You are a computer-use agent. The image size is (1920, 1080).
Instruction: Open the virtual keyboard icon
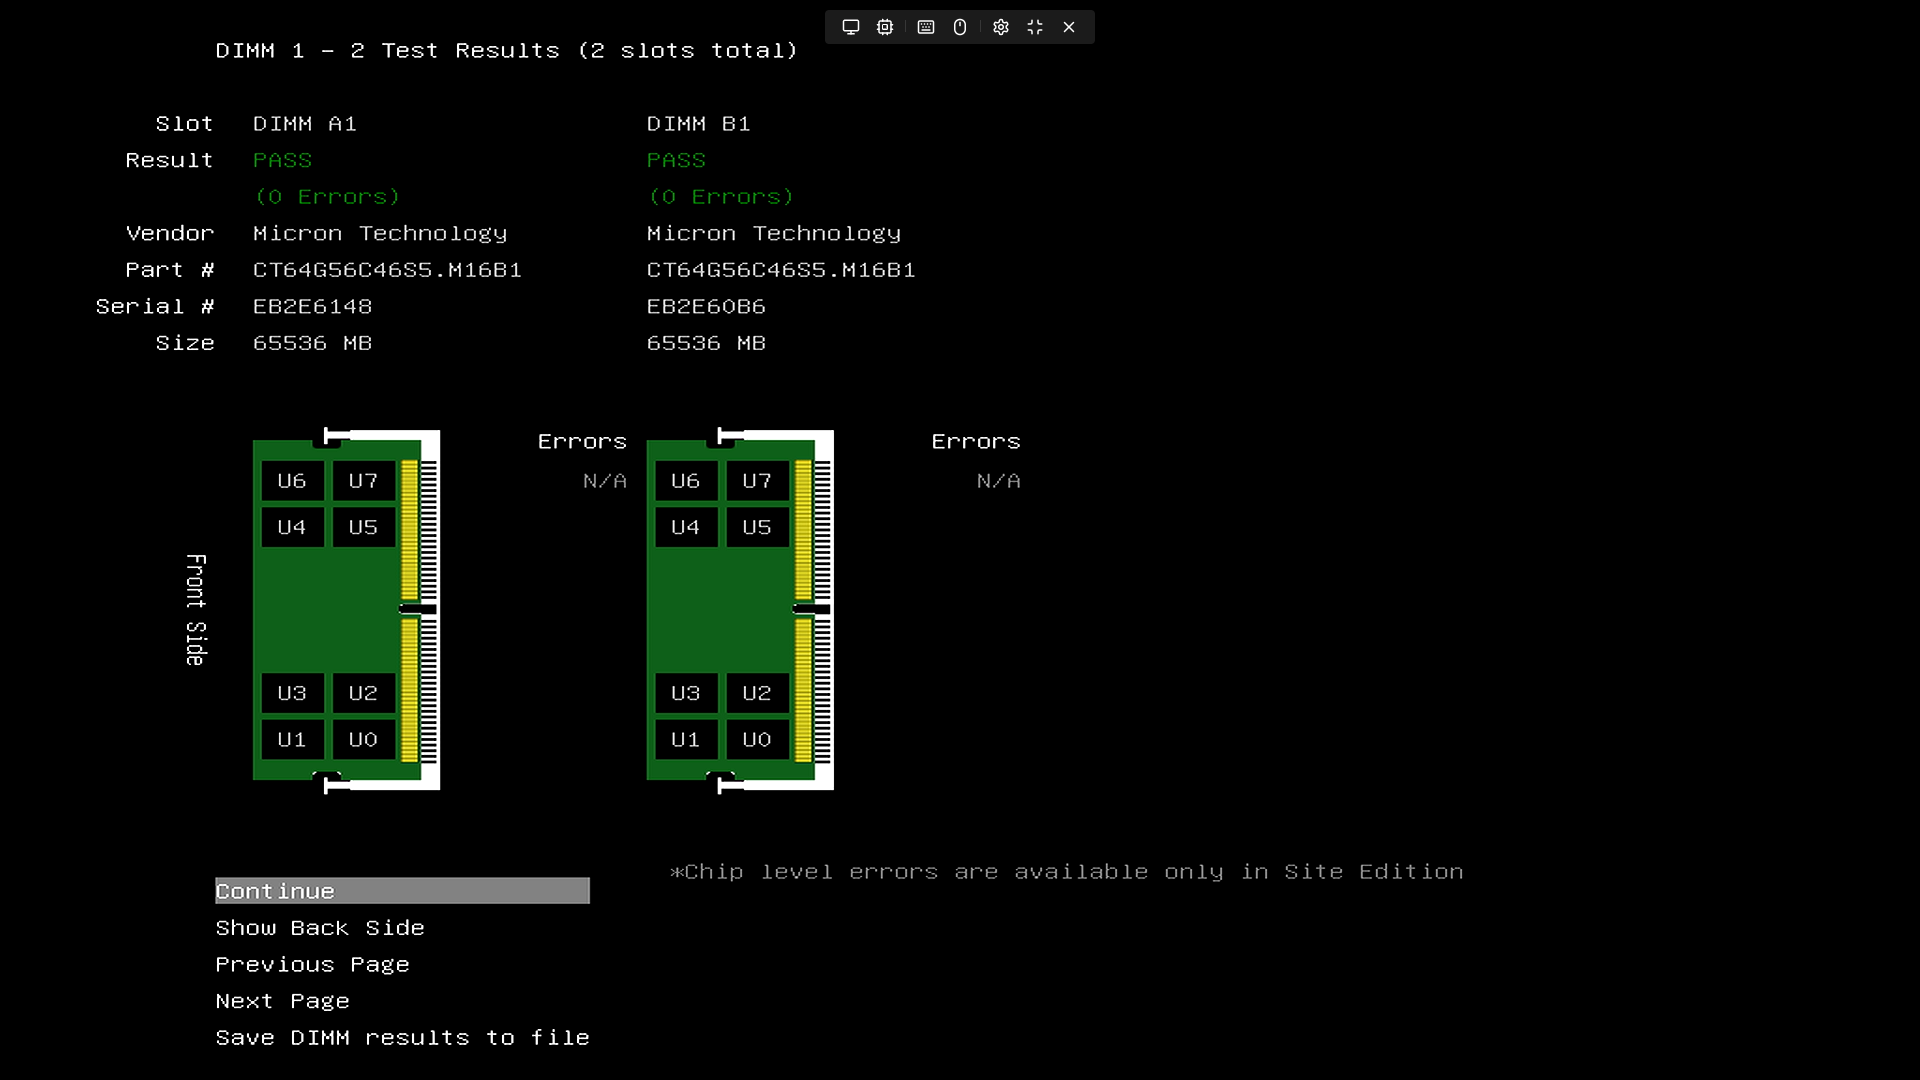(x=926, y=27)
